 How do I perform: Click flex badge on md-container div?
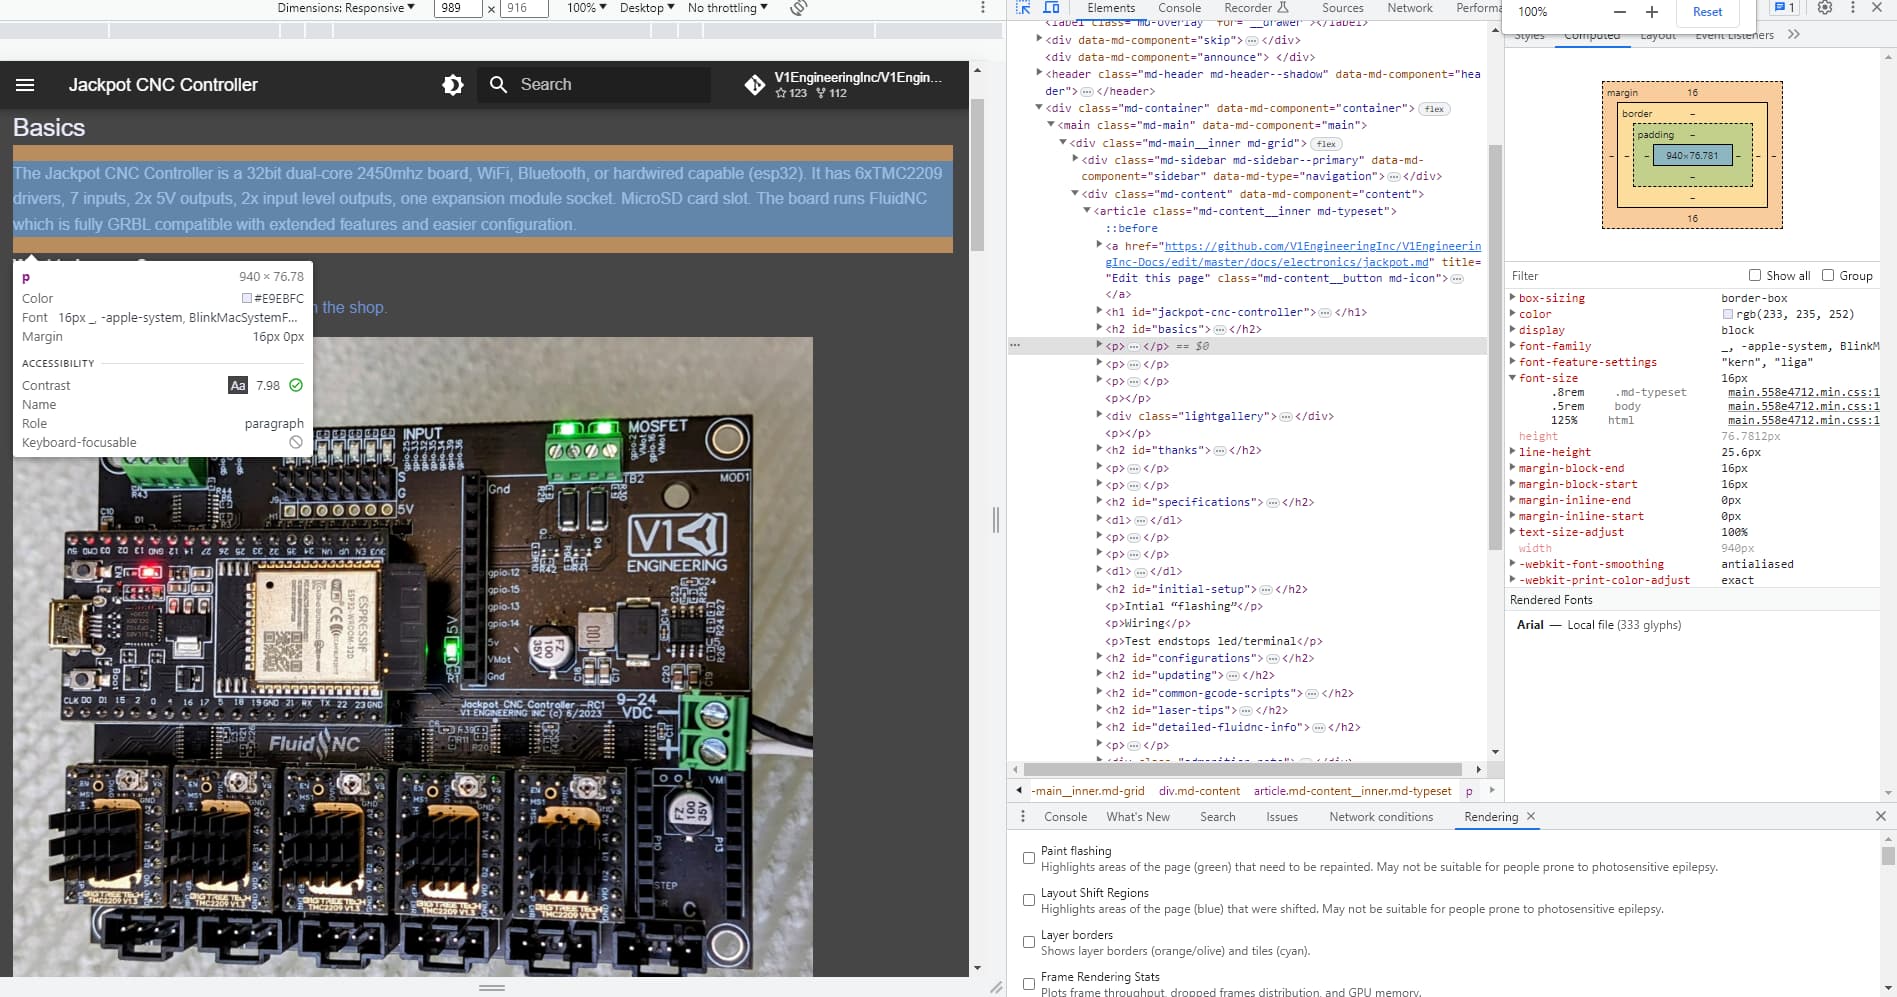pos(1434,109)
